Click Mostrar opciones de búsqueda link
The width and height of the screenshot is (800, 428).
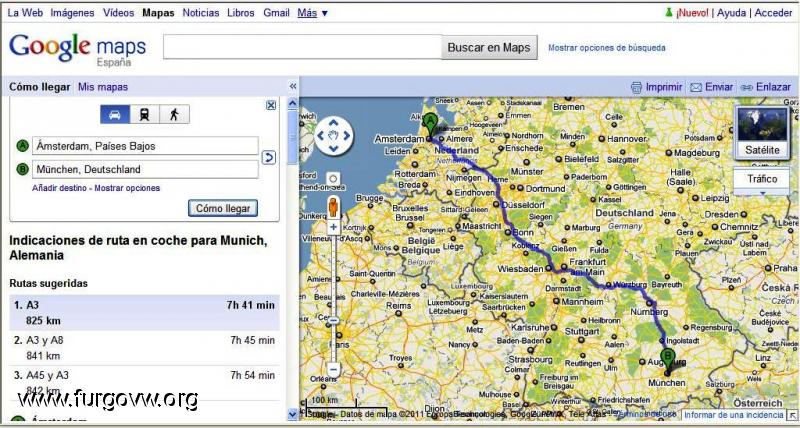(x=607, y=47)
